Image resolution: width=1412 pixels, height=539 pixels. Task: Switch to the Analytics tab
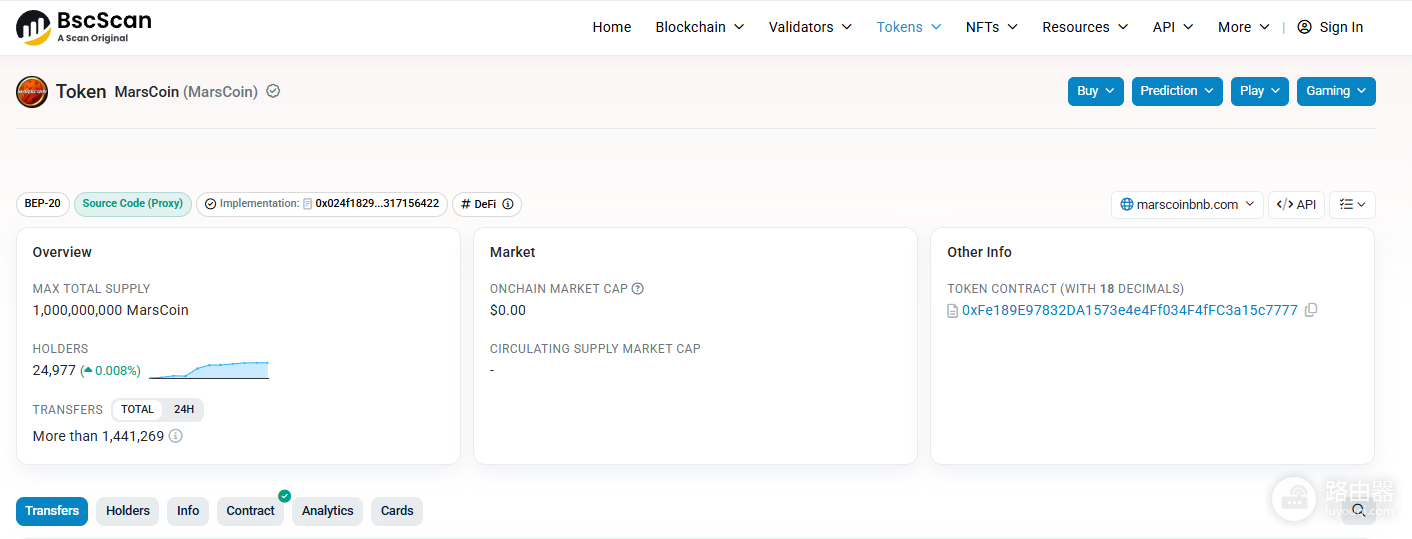pos(328,511)
